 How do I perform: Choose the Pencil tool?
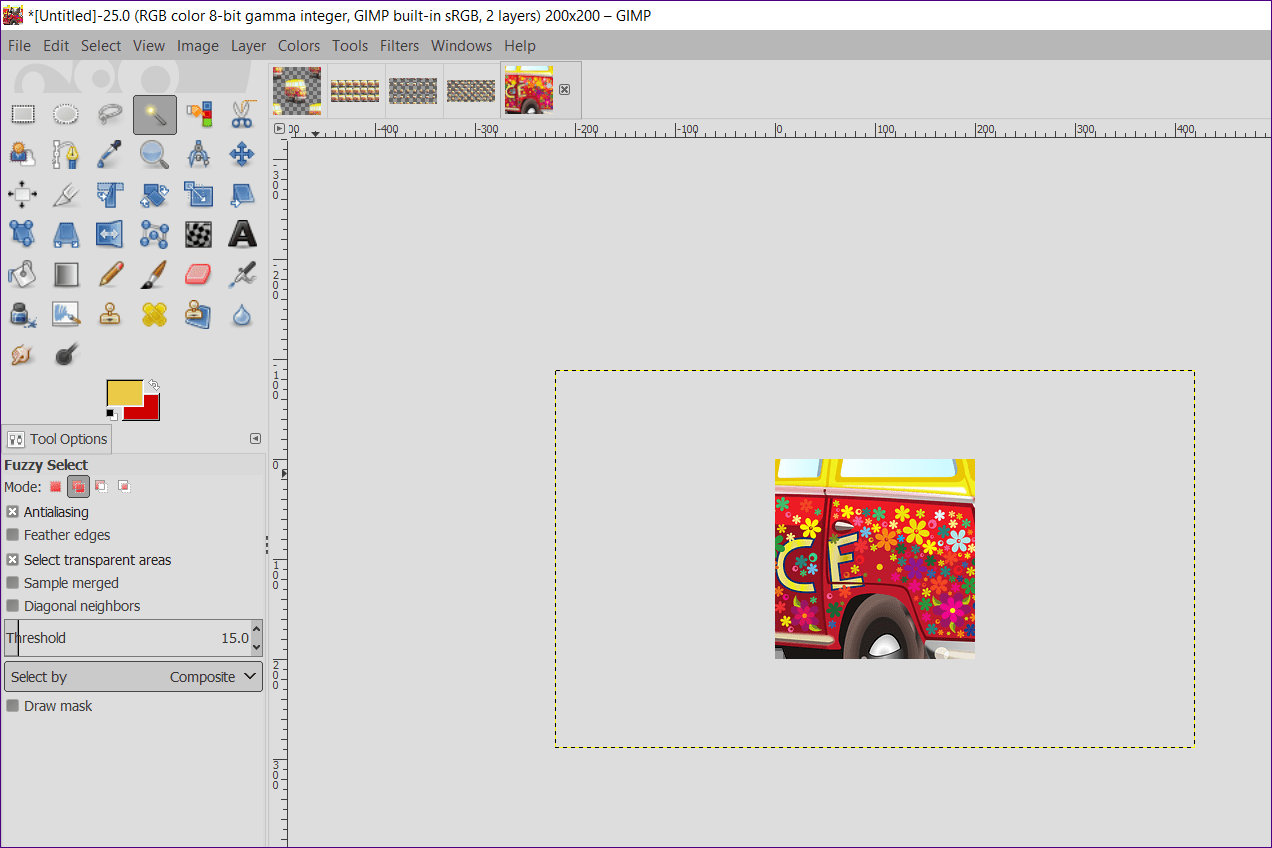[110, 274]
